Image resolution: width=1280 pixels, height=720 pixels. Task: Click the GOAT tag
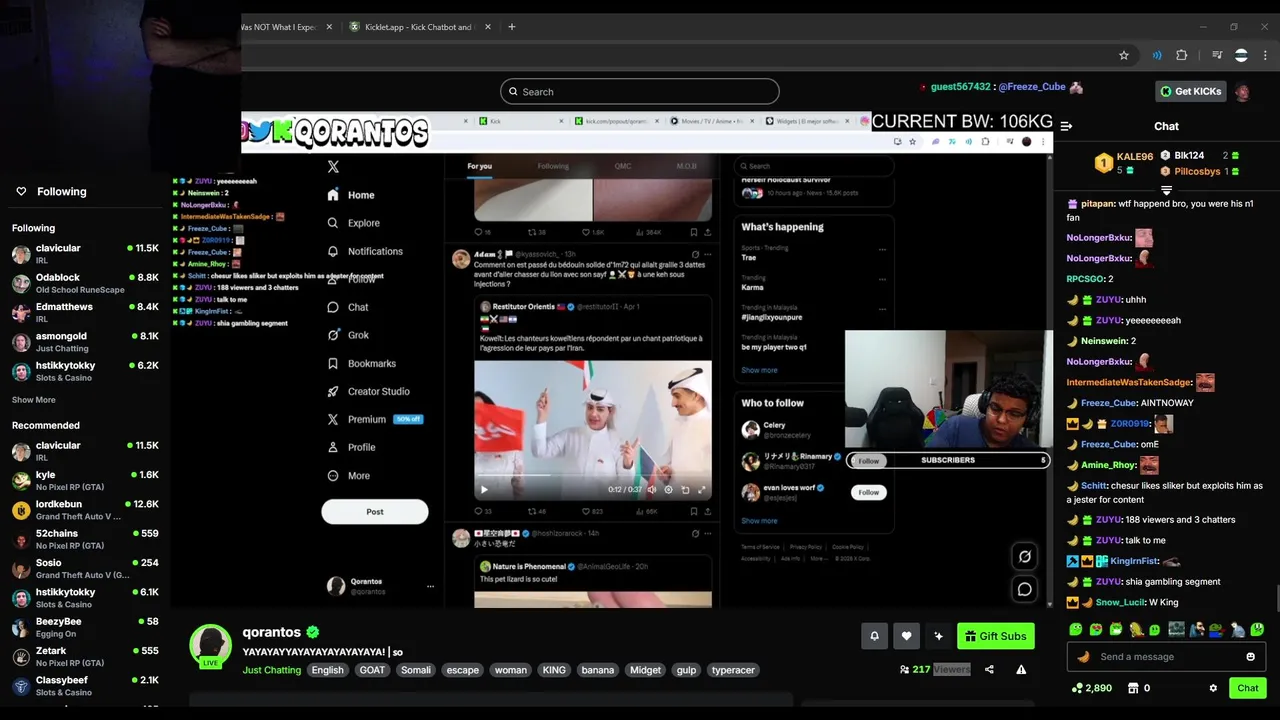pos(372,670)
